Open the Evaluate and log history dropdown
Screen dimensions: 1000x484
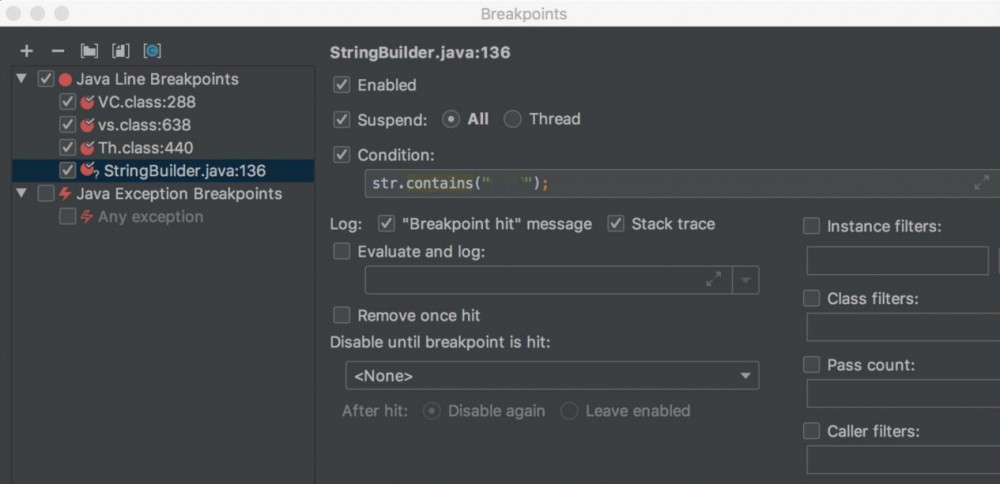pyautogui.click(x=745, y=280)
